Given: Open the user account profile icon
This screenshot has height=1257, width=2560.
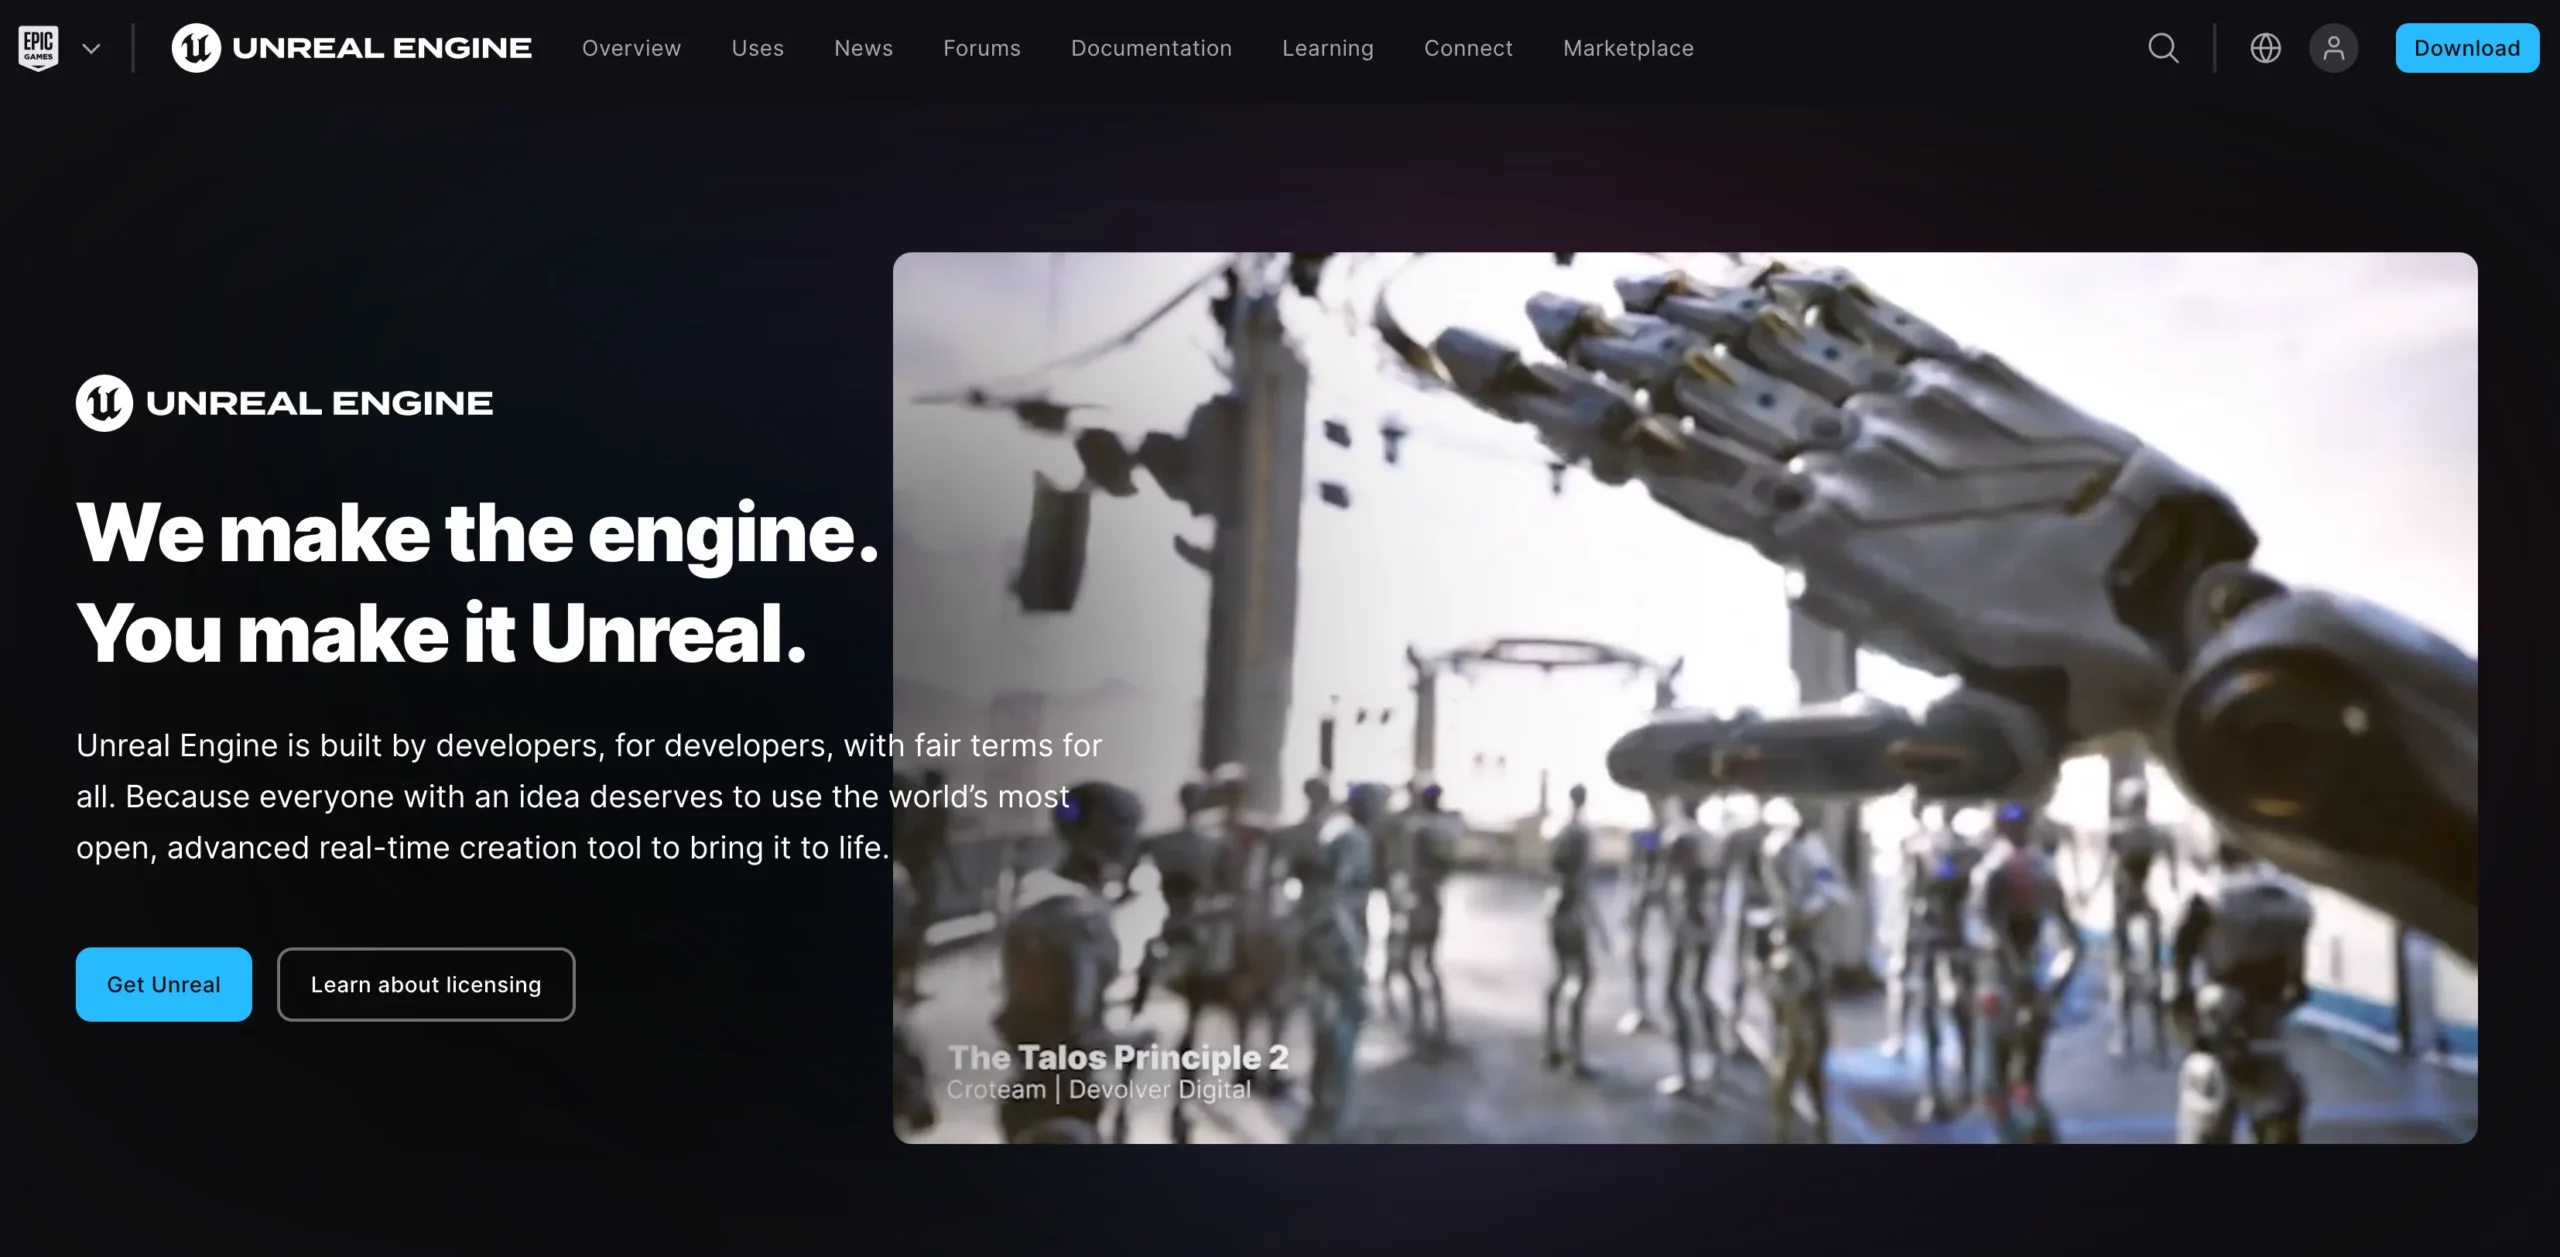Looking at the screenshot, I should (x=2333, y=48).
